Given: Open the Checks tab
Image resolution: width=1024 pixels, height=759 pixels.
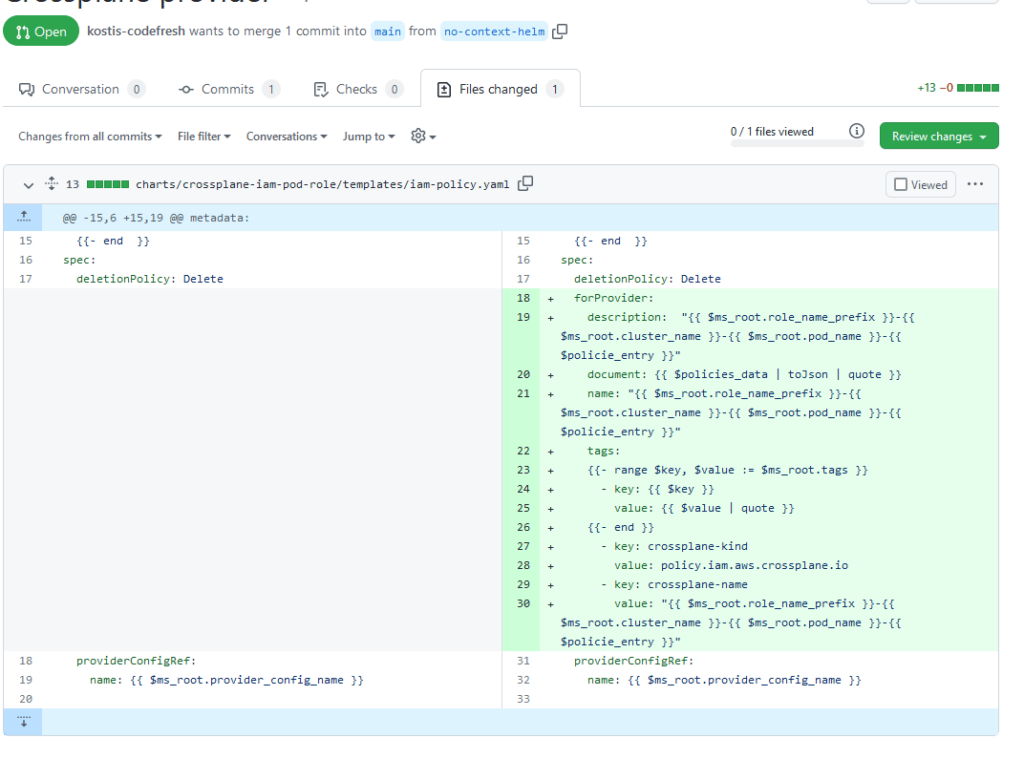Looking at the screenshot, I should (357, 89).
